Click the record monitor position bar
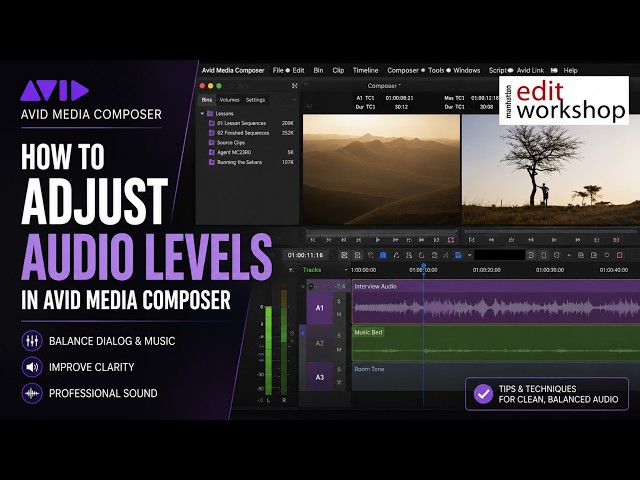Screen dimensions: 640x480 point(552,231)
